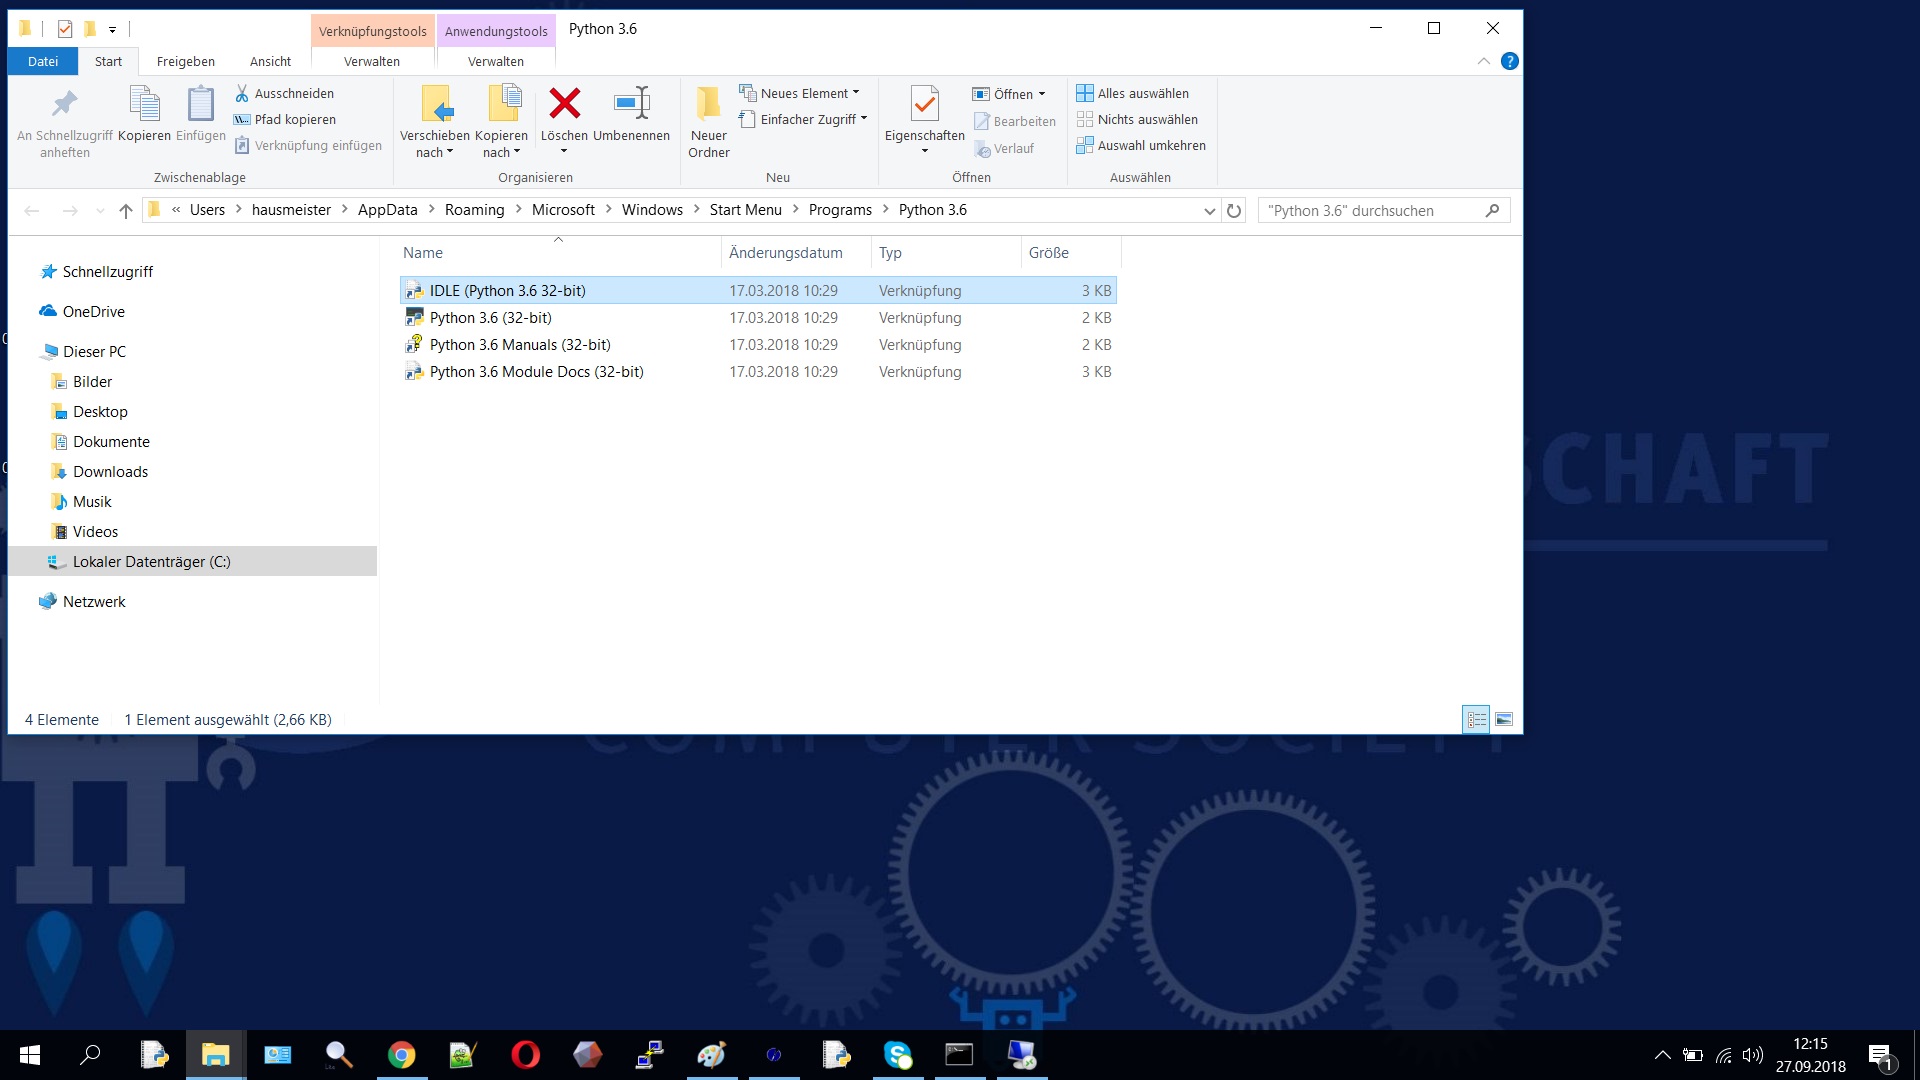The image size is (1920, 1080).
Task: Click the red Löschen icon
Action: click(x=564, y=102)
